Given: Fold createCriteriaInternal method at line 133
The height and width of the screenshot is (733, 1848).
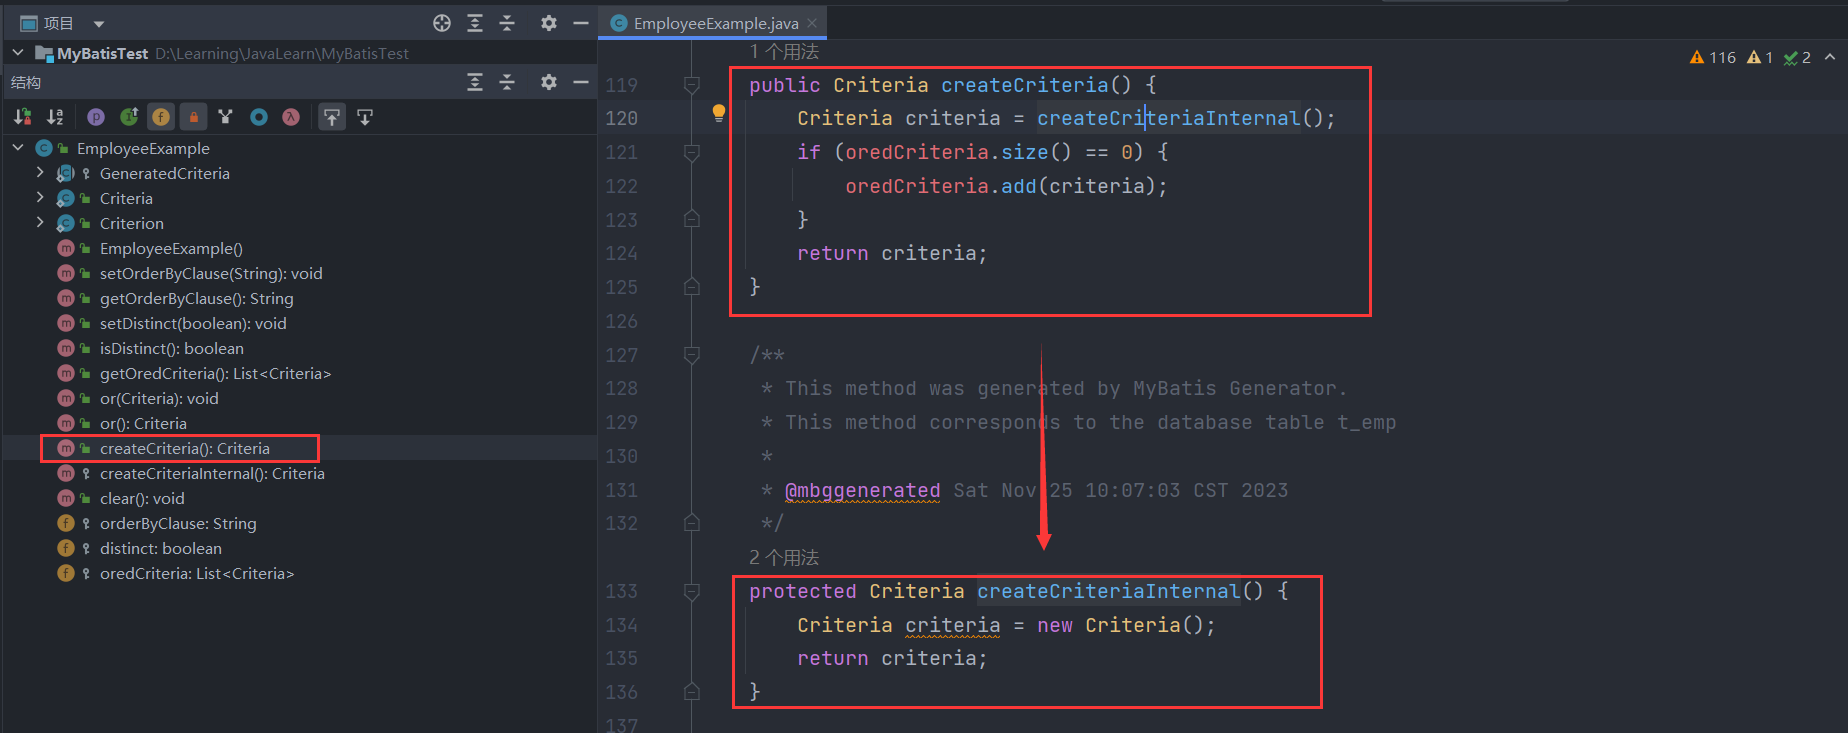Looking at the screenshot, I should click(691, 591).
